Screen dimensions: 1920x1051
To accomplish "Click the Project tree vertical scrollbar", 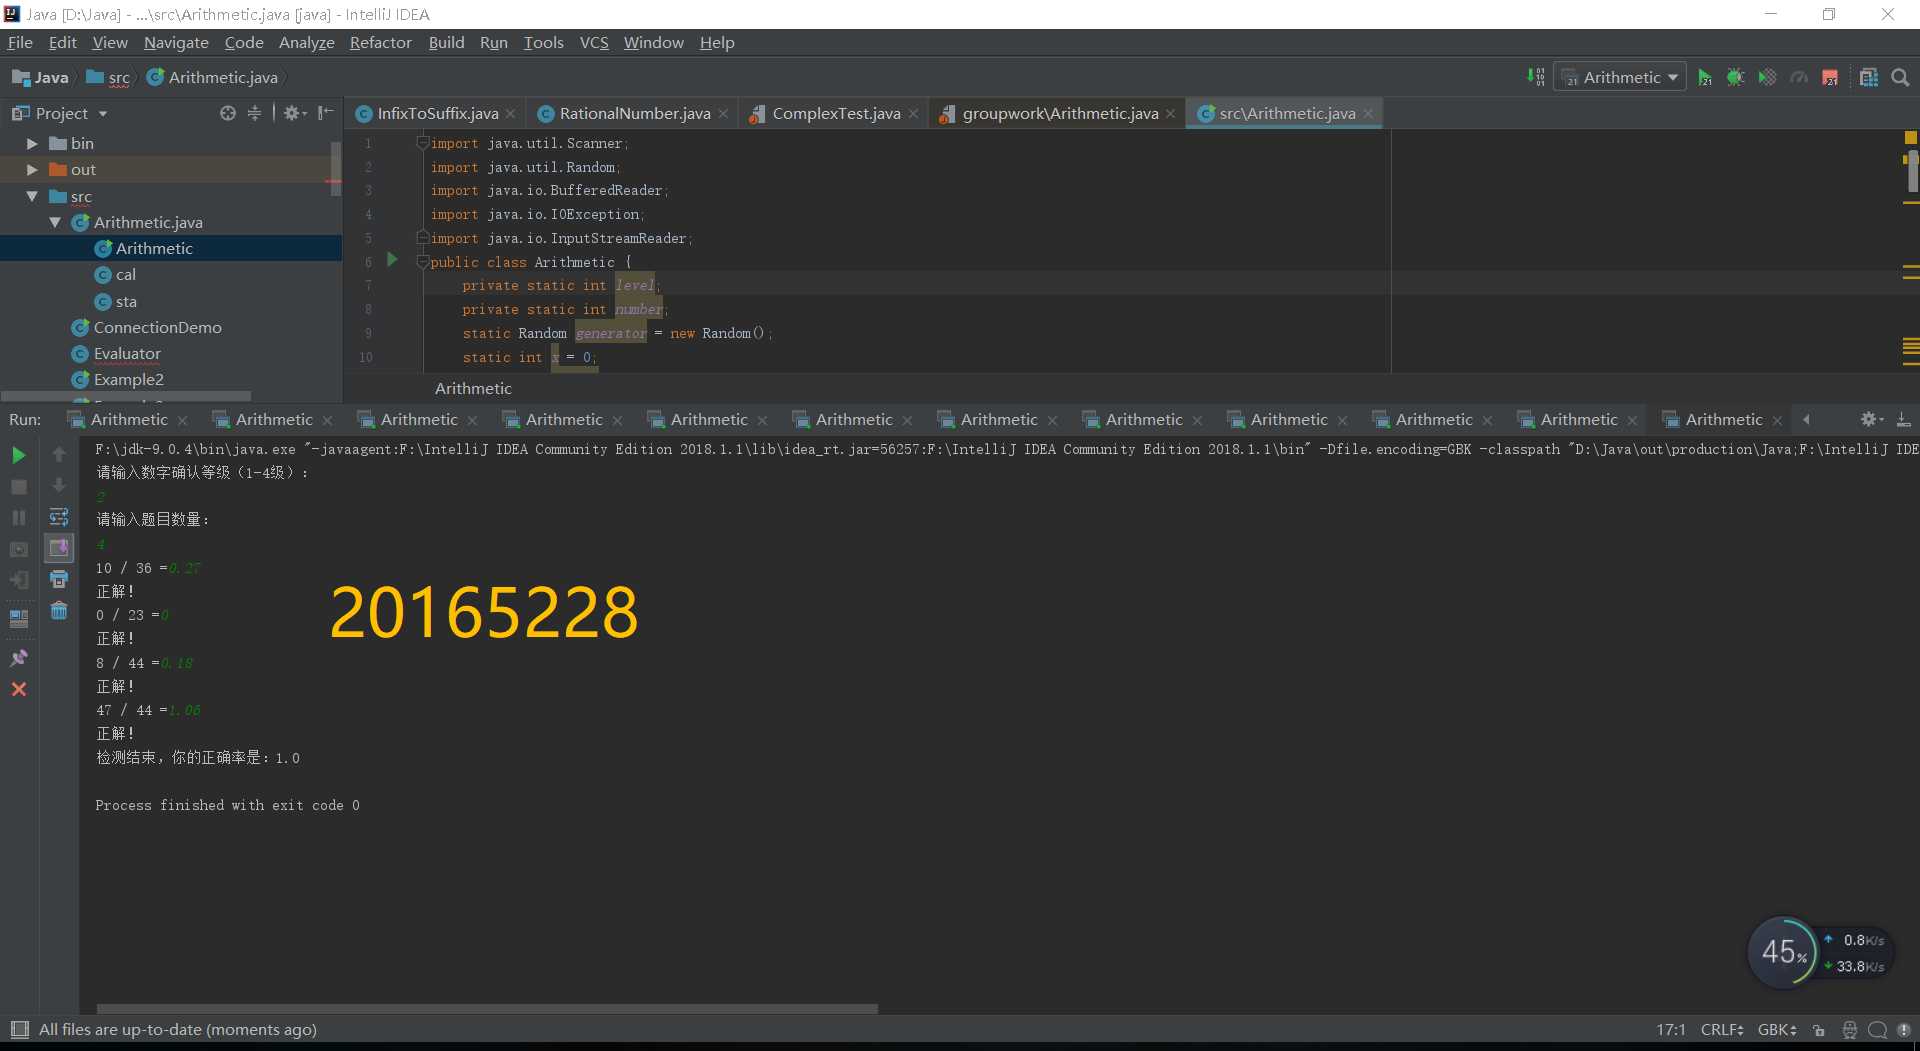I will (336, 167).
